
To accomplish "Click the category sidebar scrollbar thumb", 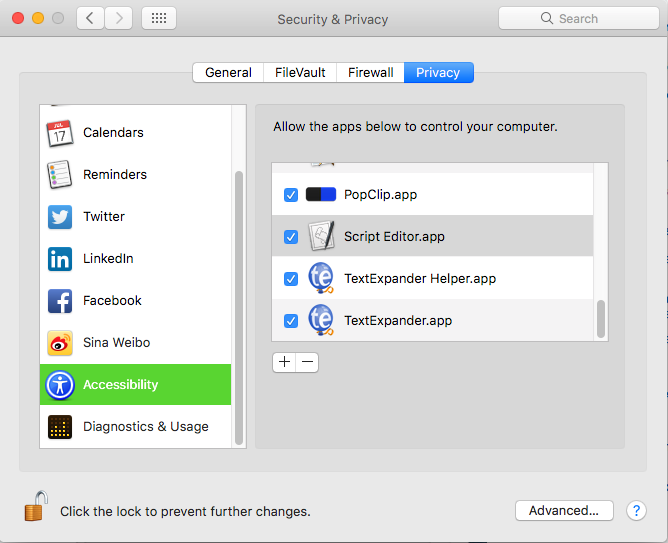I will pos(239,308).
